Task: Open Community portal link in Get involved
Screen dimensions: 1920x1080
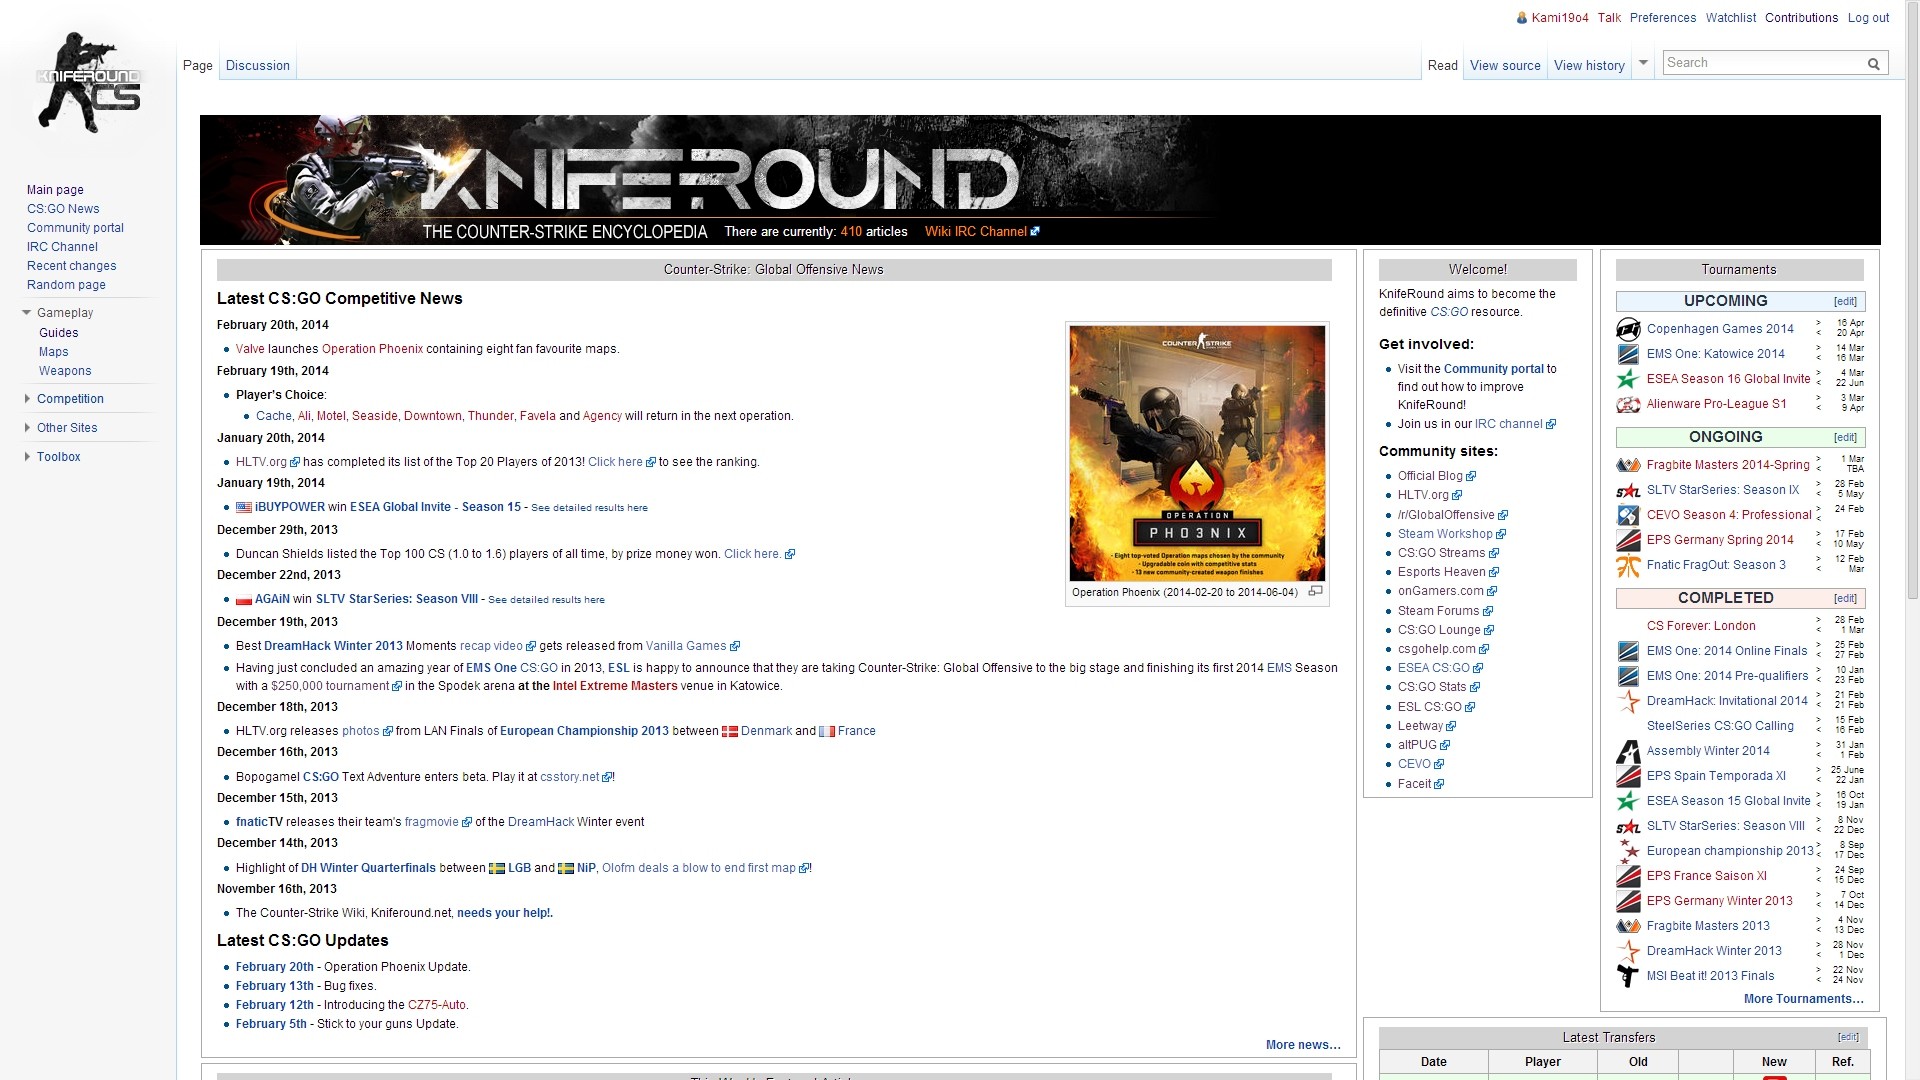Action: point(1493,369)
